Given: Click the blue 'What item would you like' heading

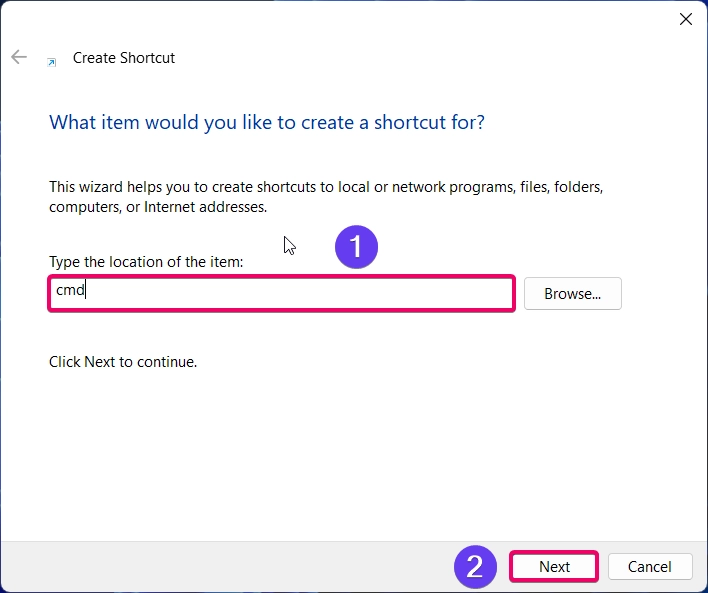Looking at the screenshot, I should point(267,122).
